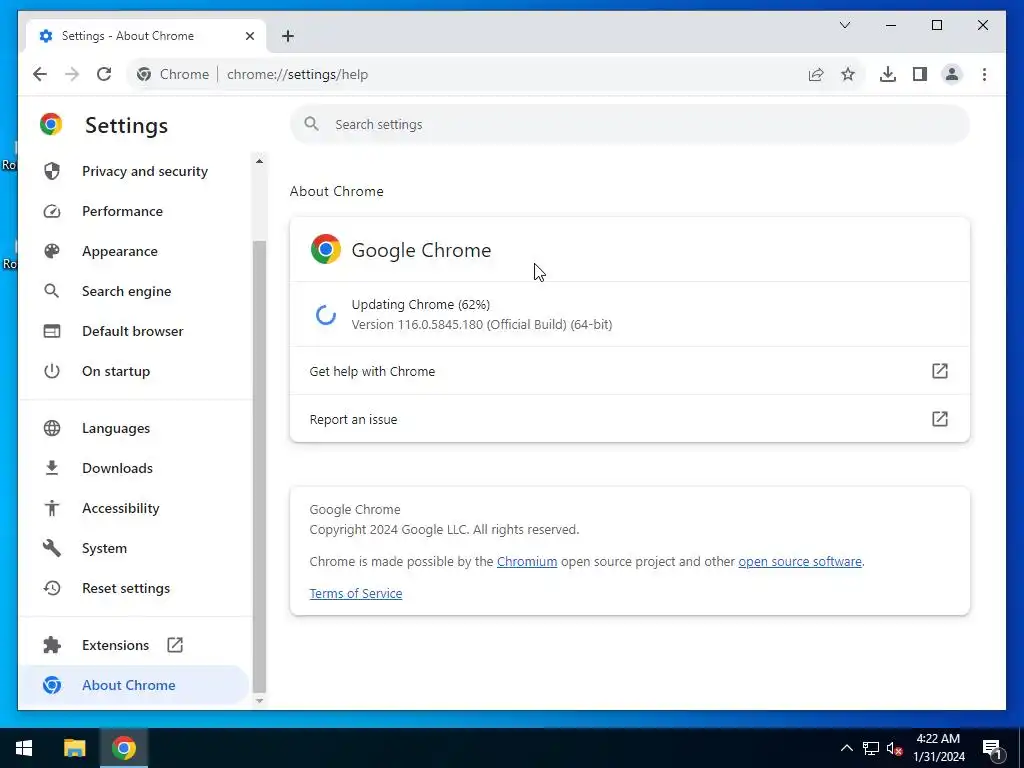
Task: Click the Languages globe icon
Action: click(52, 428)
